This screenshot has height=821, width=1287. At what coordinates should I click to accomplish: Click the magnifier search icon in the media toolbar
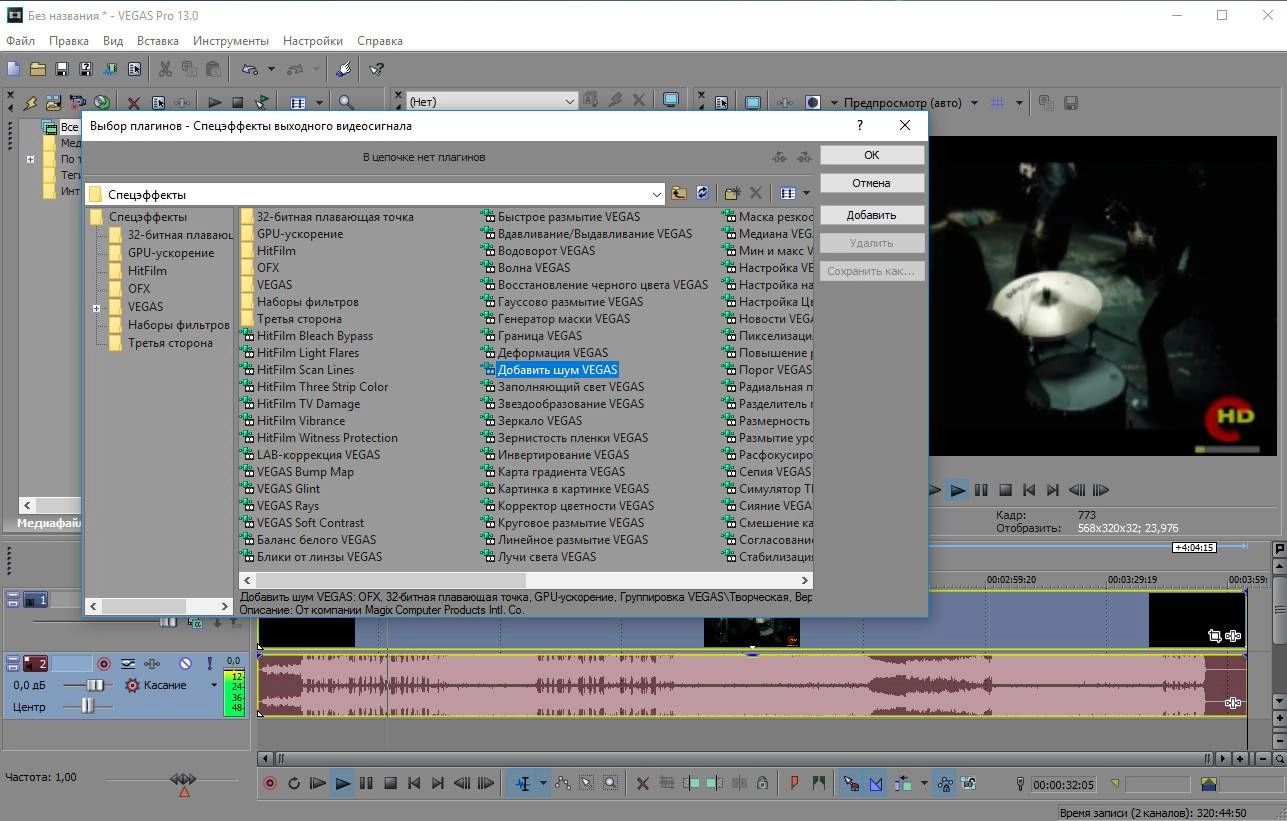pyautogui.click(x=346, y=102)
